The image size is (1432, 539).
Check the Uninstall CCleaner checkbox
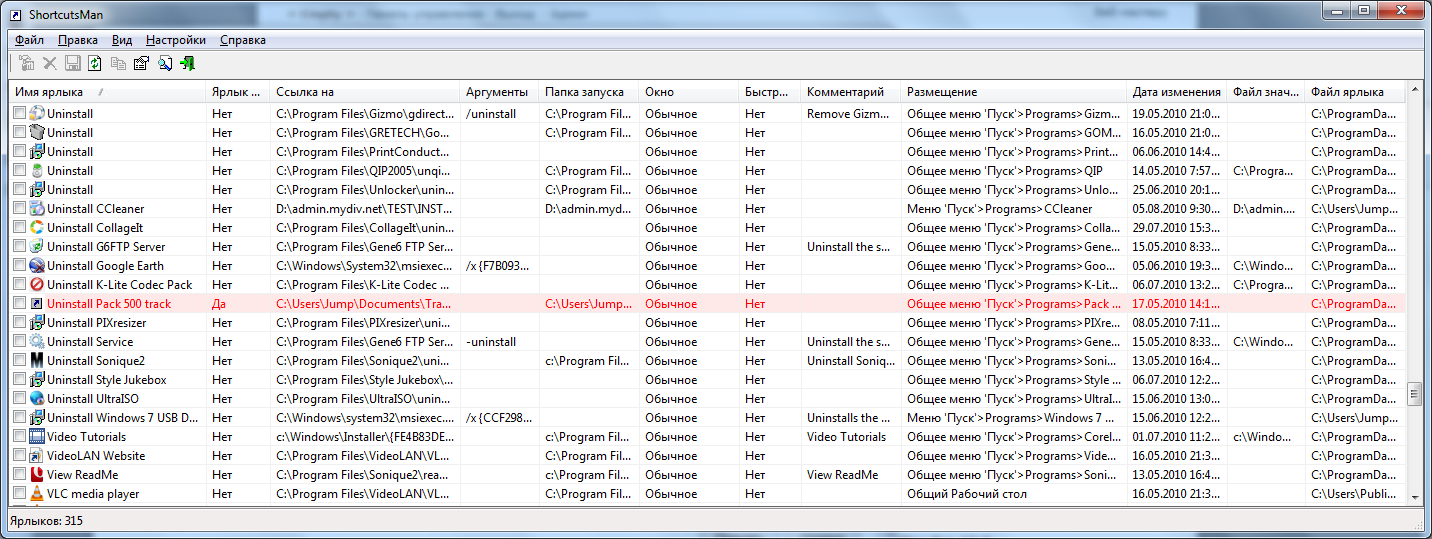[19, 209]
